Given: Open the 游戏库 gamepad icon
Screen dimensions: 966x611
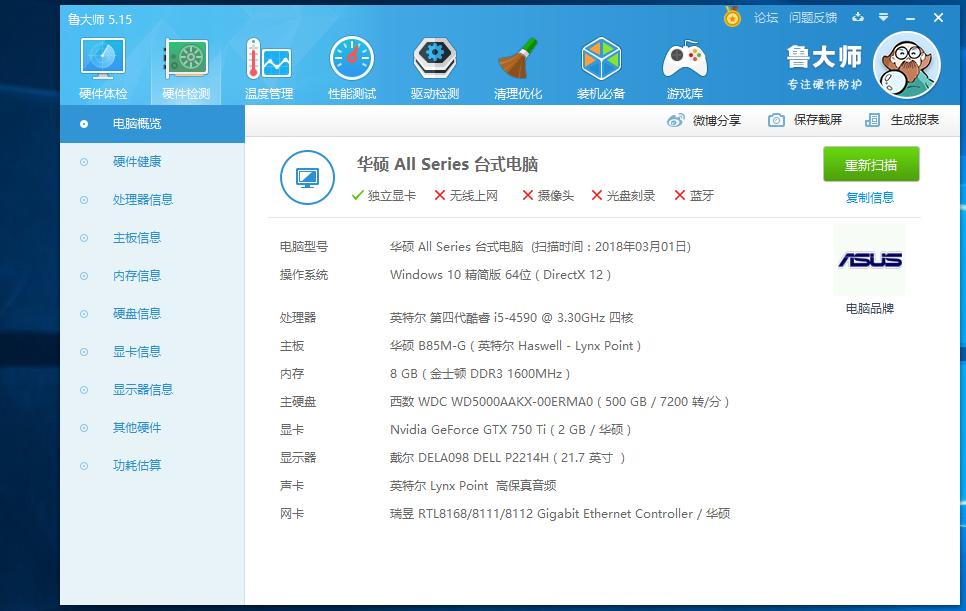Looking at the screenshot, I should [x=684, y=68].
